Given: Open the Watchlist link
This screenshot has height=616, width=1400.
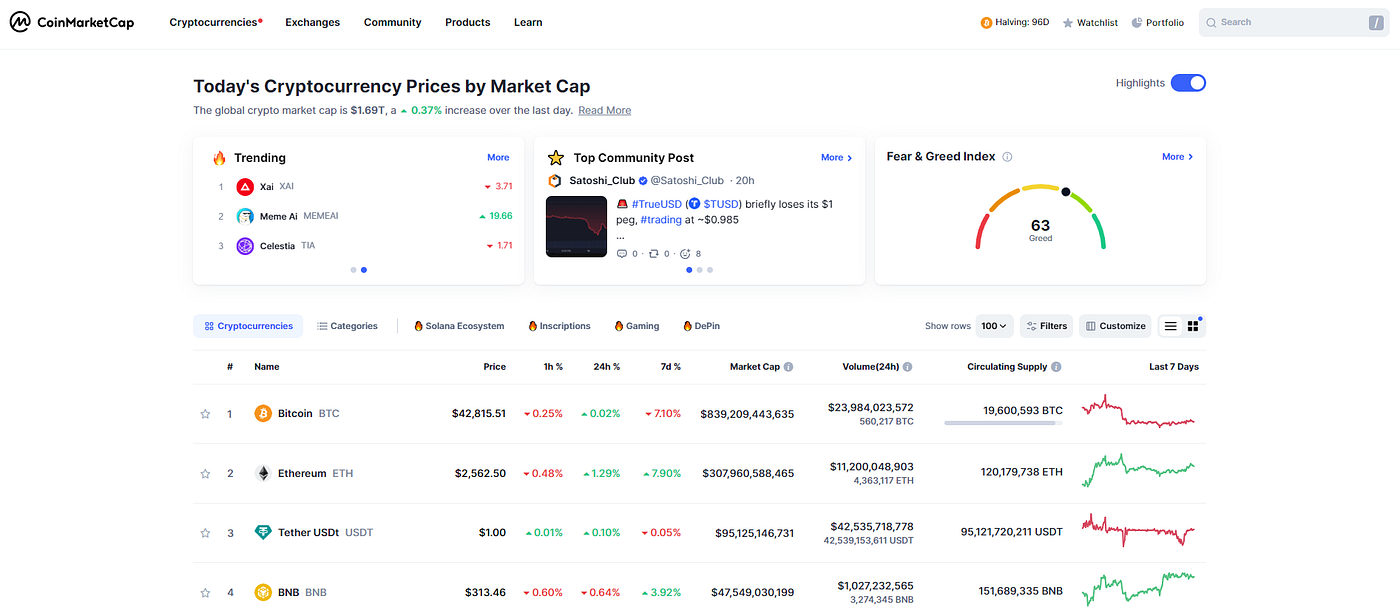Looking at the screenshot, I should pyautogui.click(x=1090, y=22).
